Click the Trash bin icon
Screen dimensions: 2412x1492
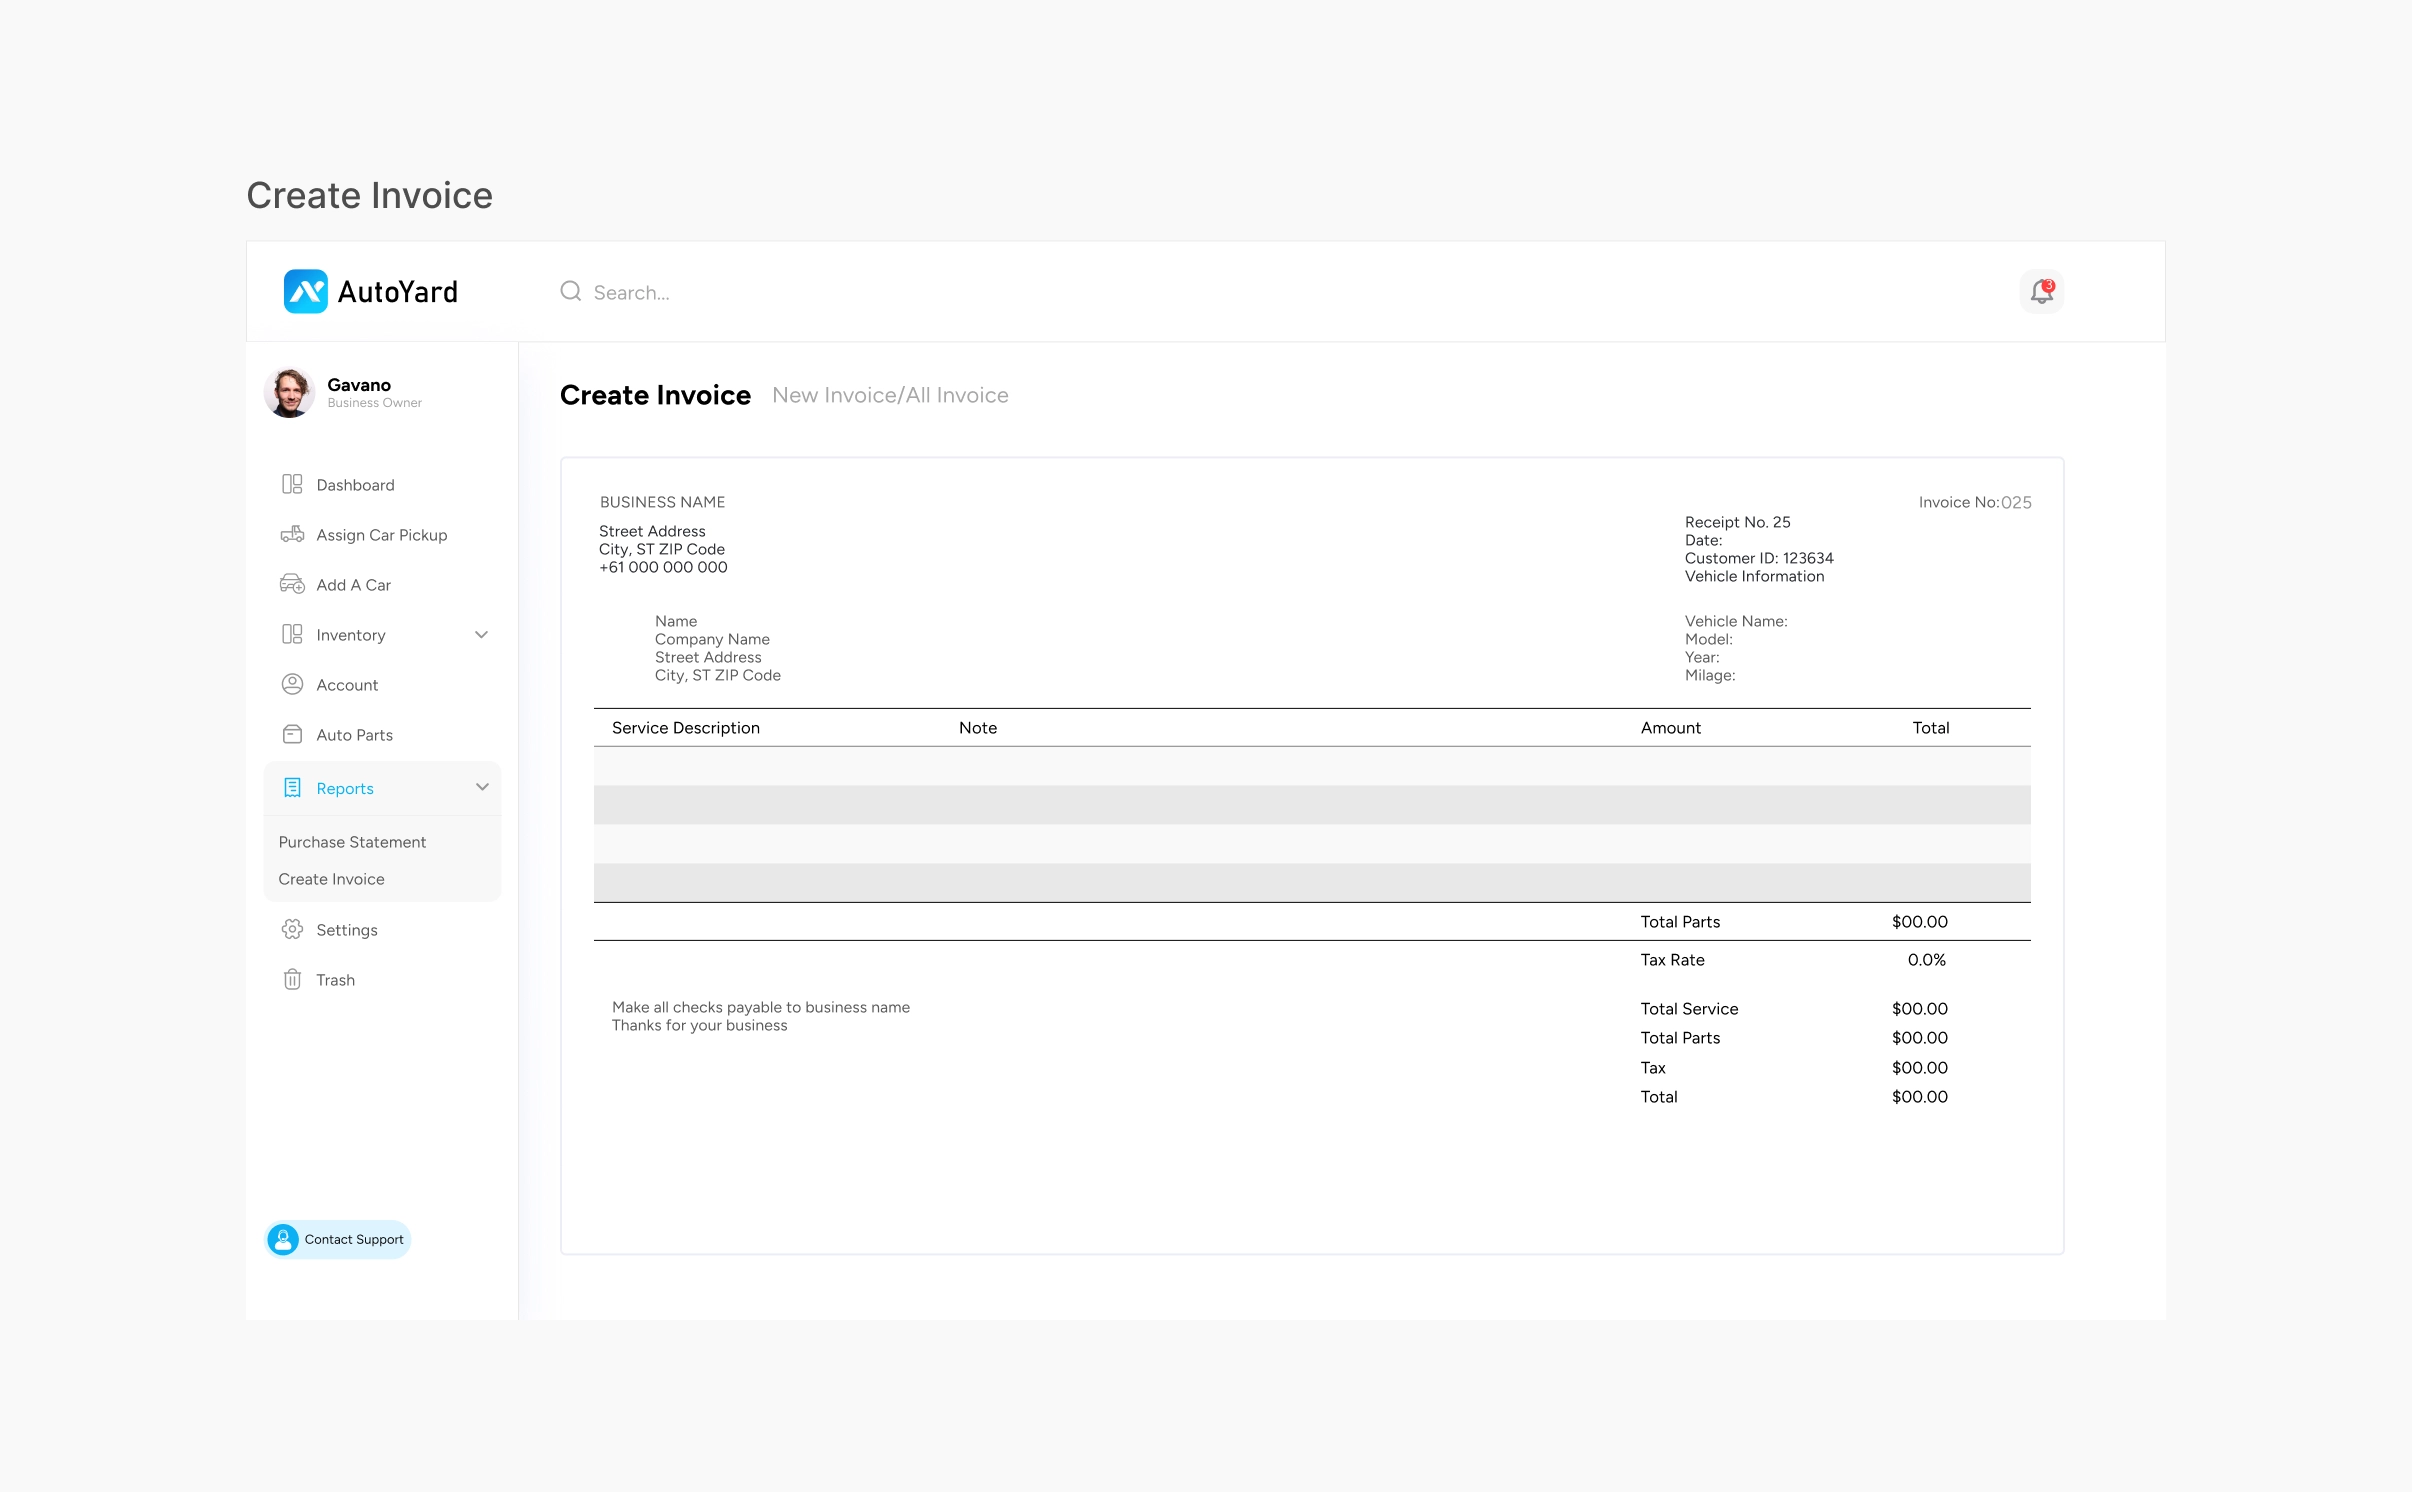coord(292,979)
